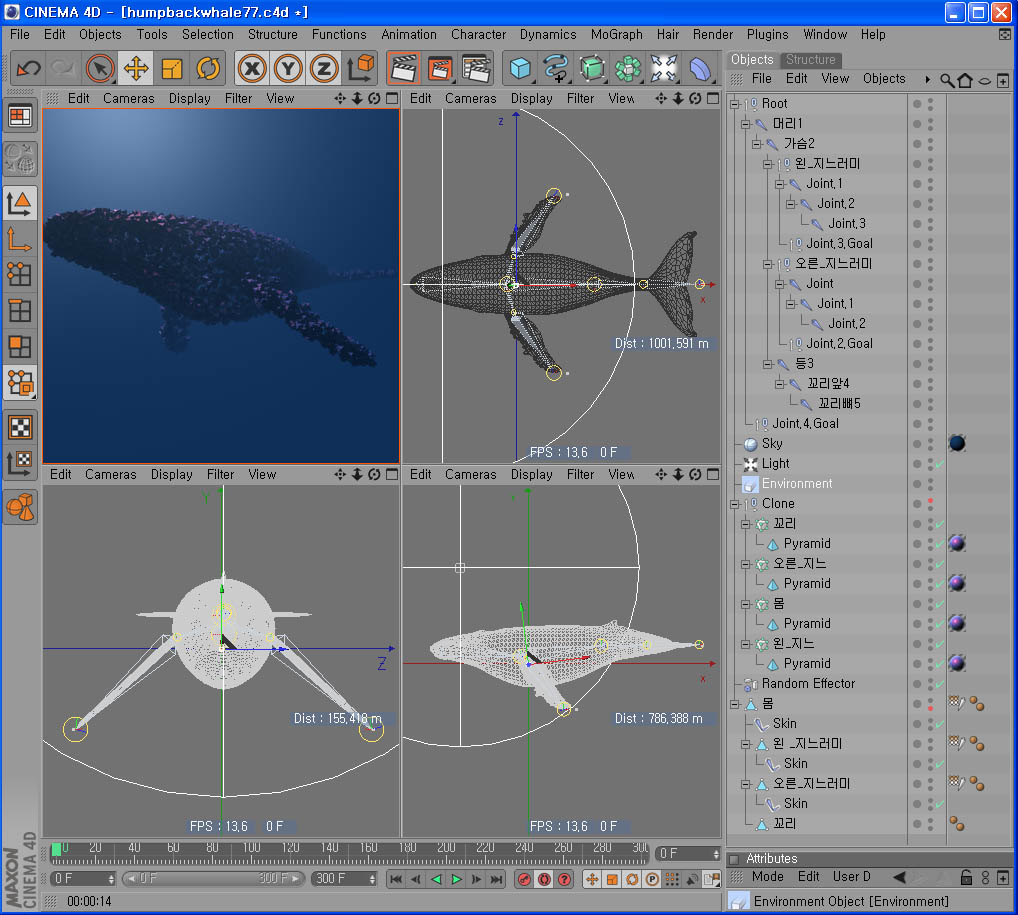
Task: Switch to Edges mode
Action: click(x=20, y=311)
